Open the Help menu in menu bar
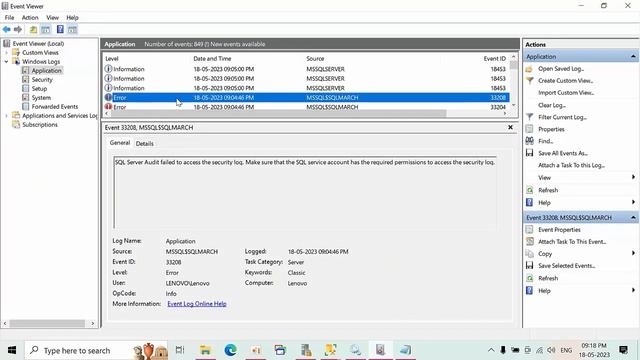This screenshot has width=640, height=360. (x=72, y=18)
